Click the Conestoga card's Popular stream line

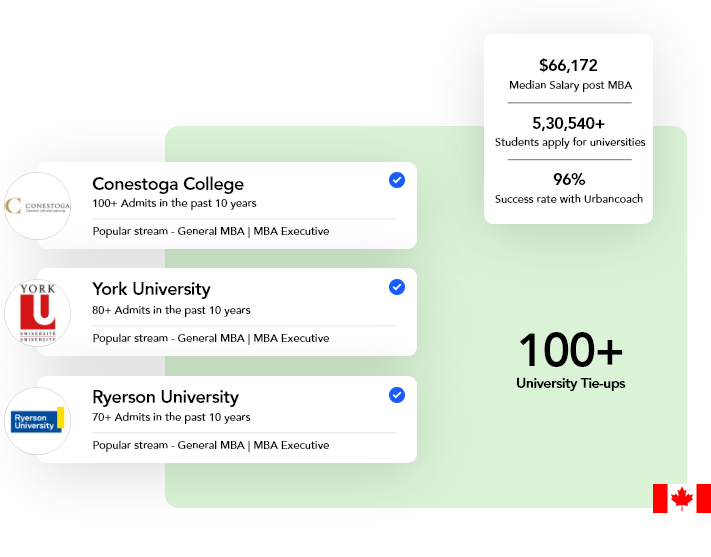(x=211, y=231)
